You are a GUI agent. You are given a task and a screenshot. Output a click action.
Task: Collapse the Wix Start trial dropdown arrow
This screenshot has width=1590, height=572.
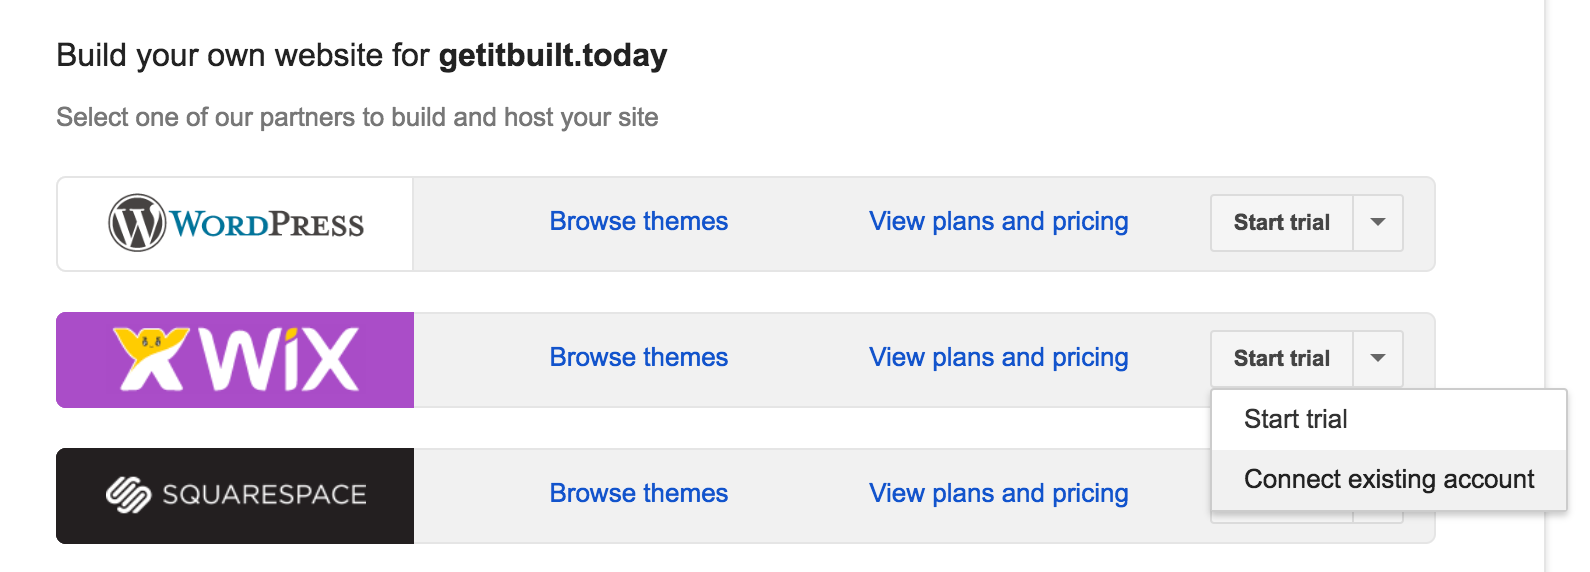(1378, 358)
